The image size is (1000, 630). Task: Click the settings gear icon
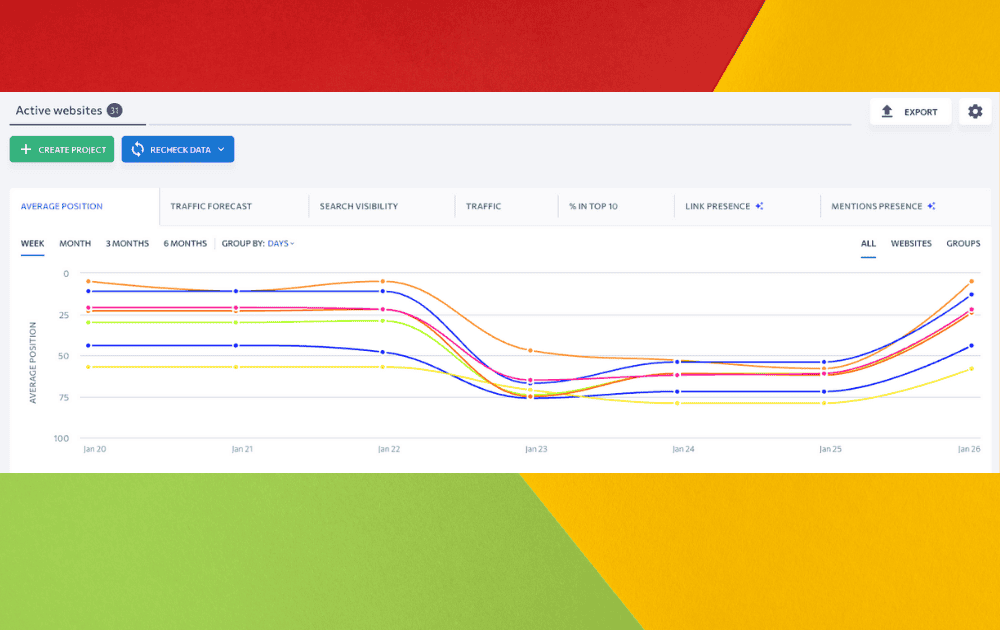click(x=975, y=112)
